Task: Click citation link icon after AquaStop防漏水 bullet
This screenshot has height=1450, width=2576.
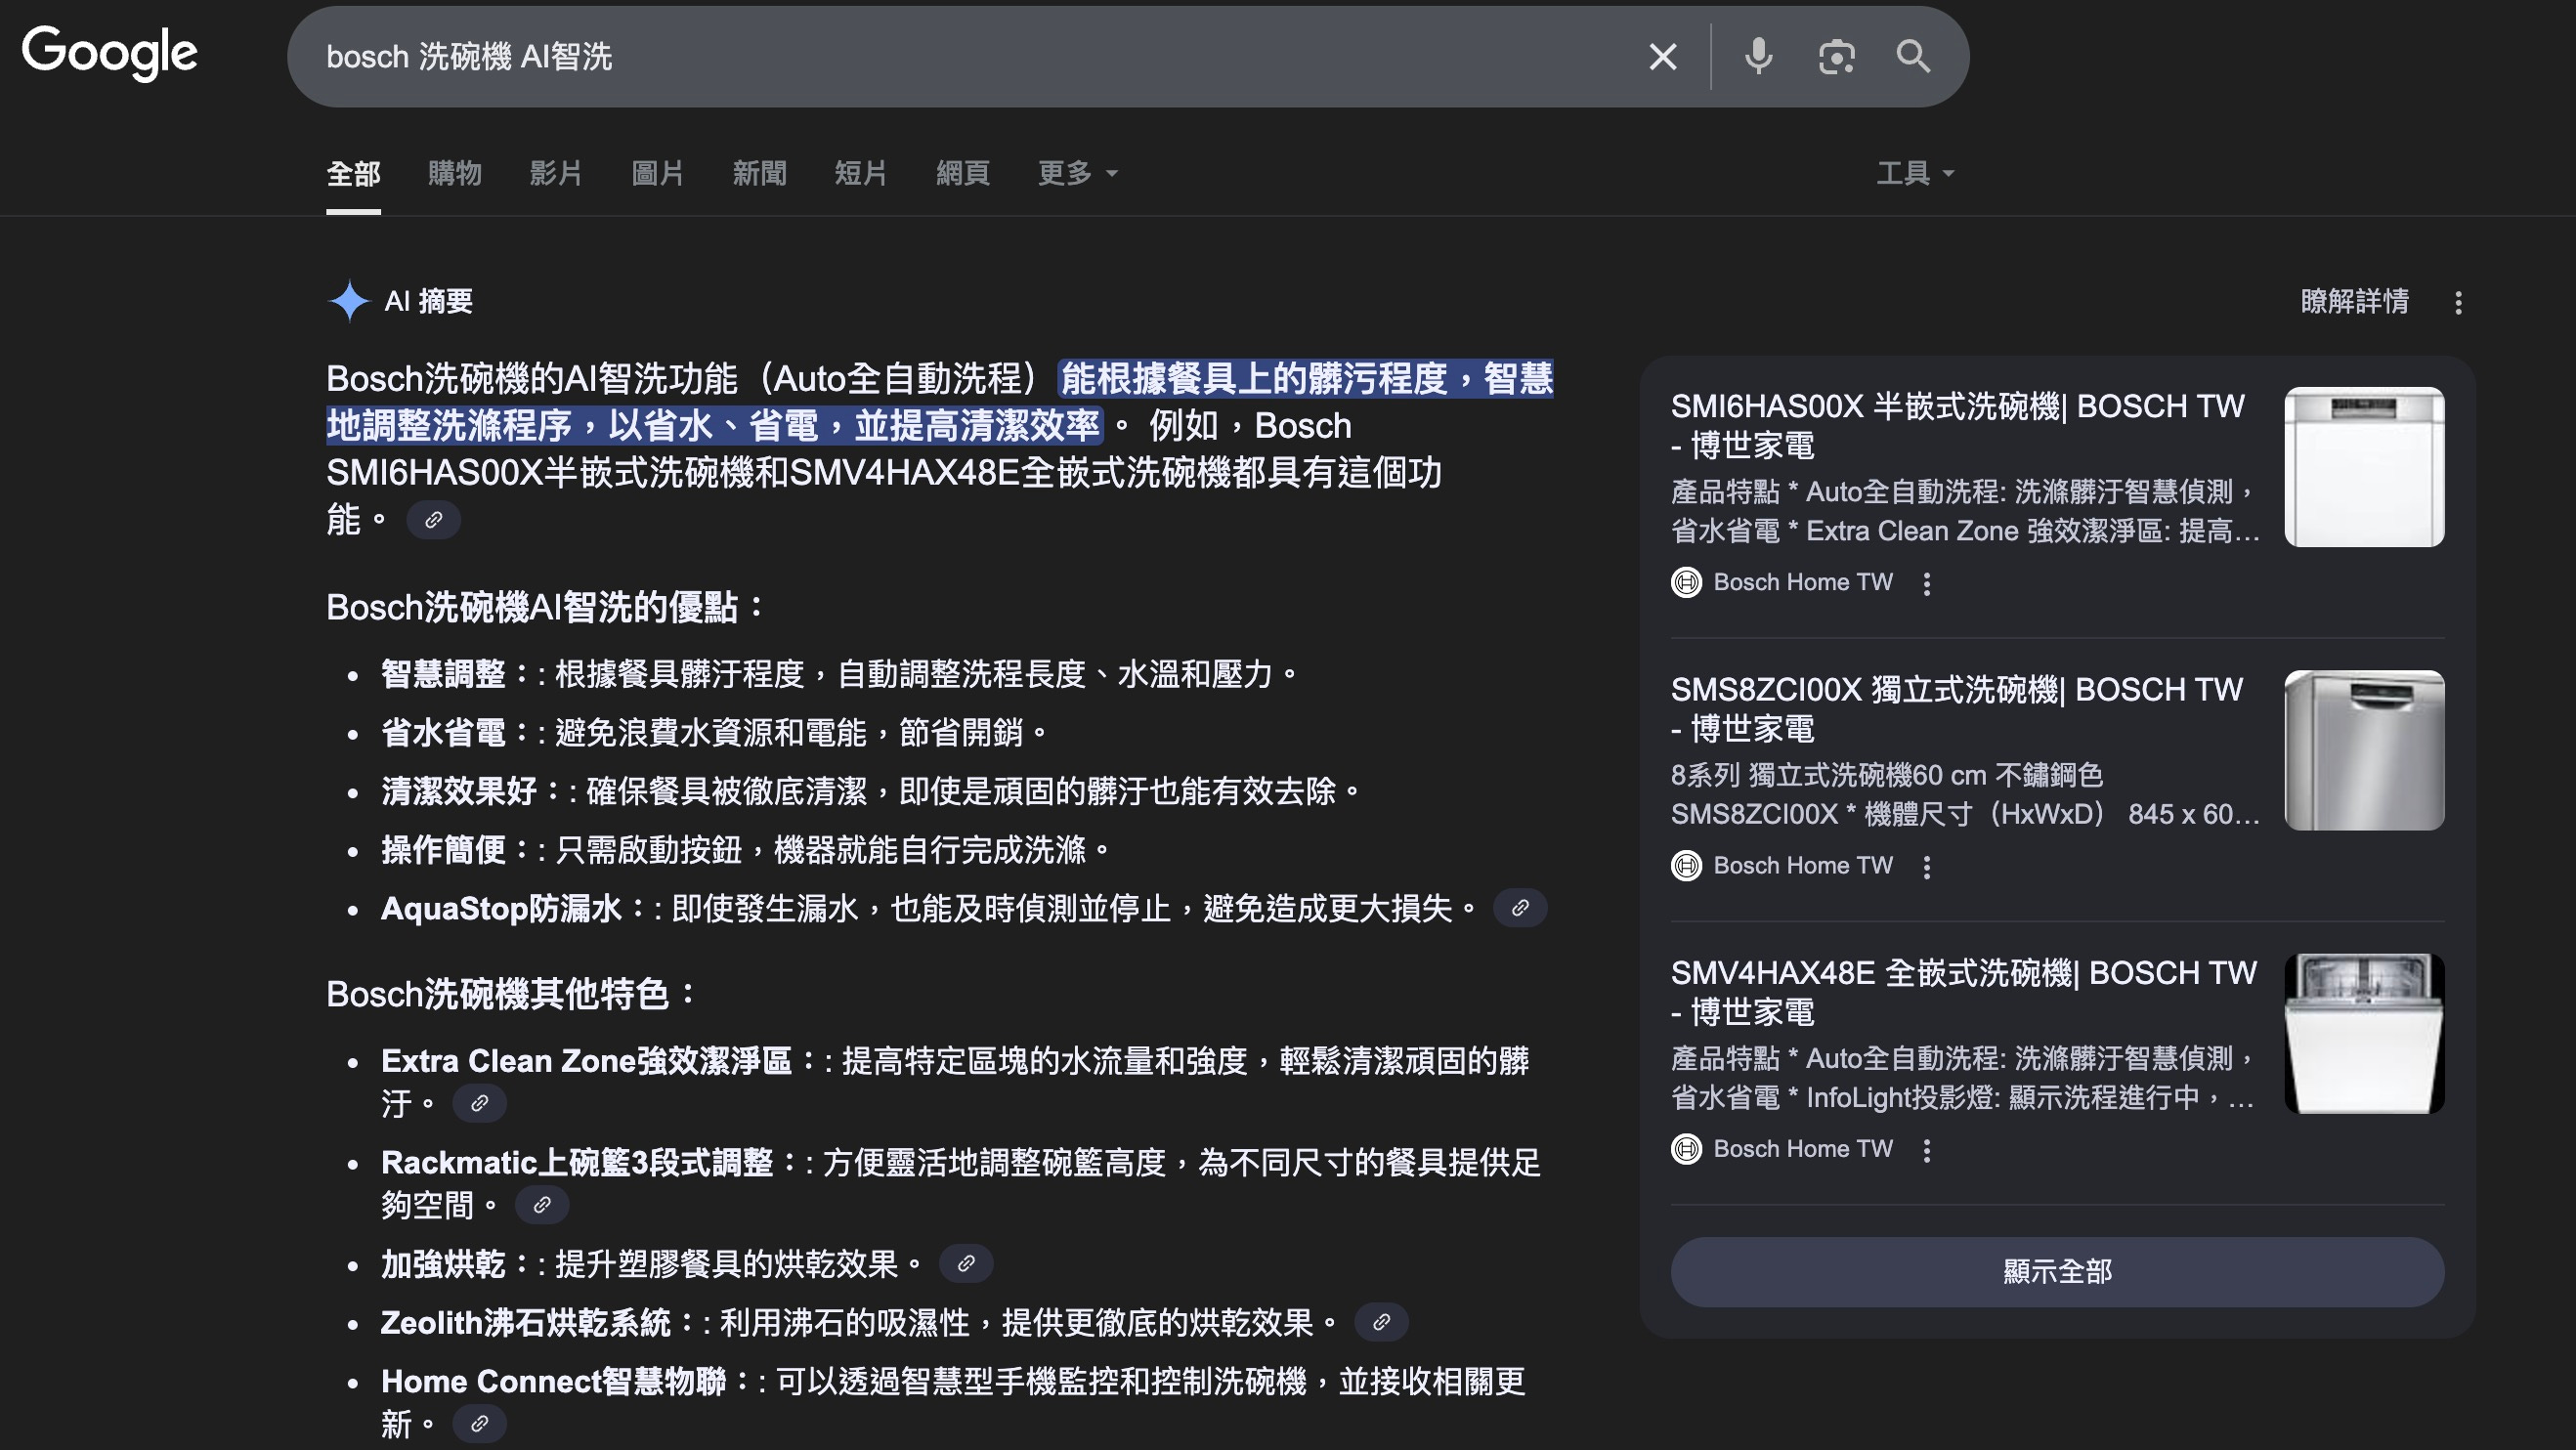Action: tap(1519, 908)
